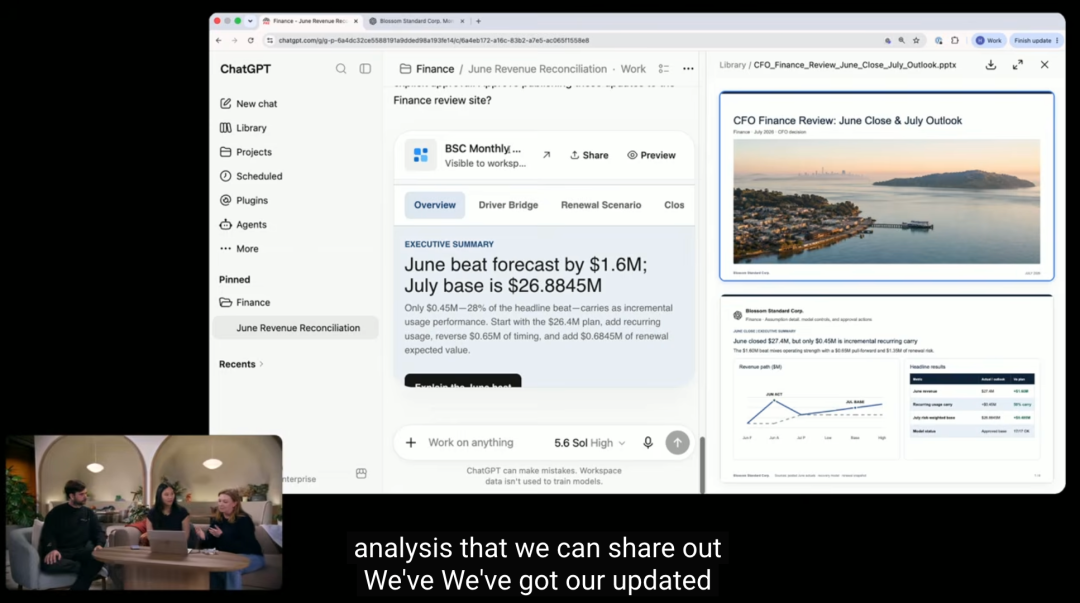Download the CFO Finance Review pptx
This screenshot has height=603, width=1080.
click(990, 65)
